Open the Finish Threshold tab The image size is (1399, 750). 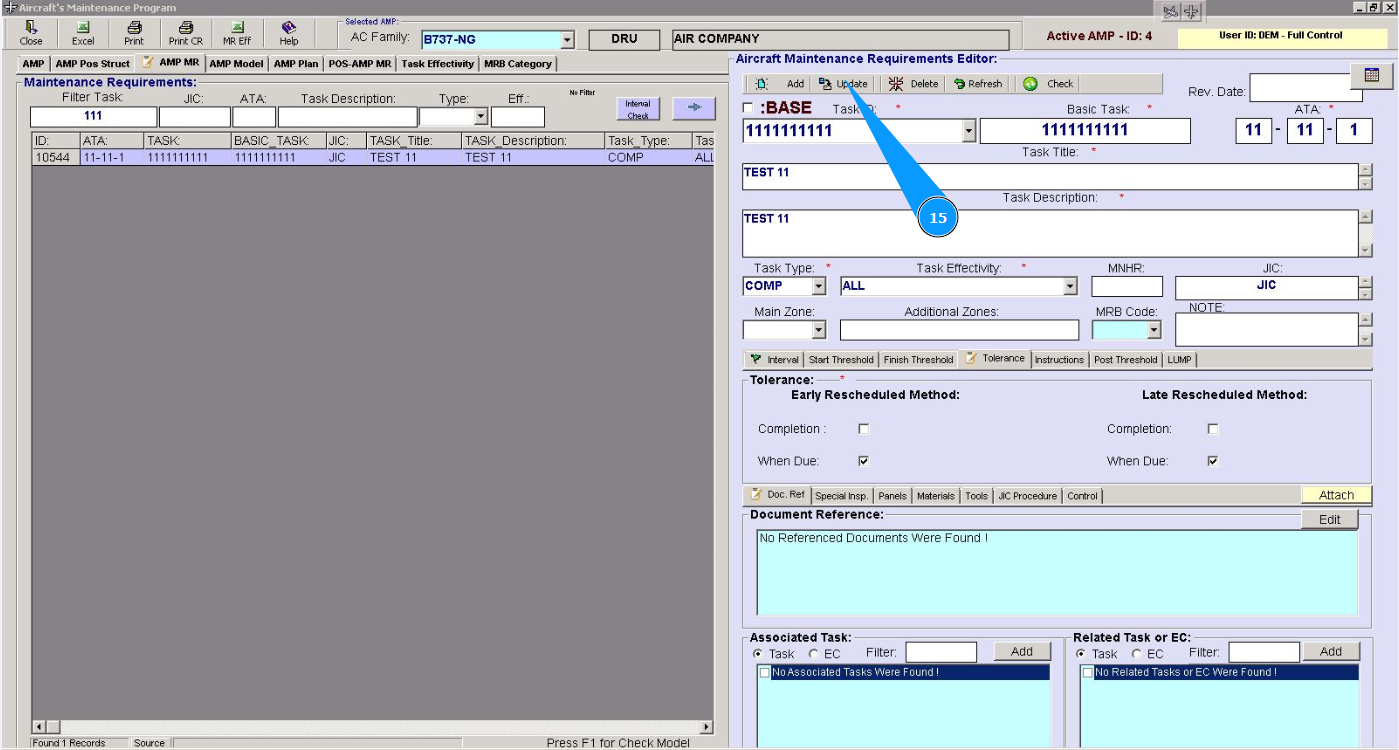(x=918, y=360)
